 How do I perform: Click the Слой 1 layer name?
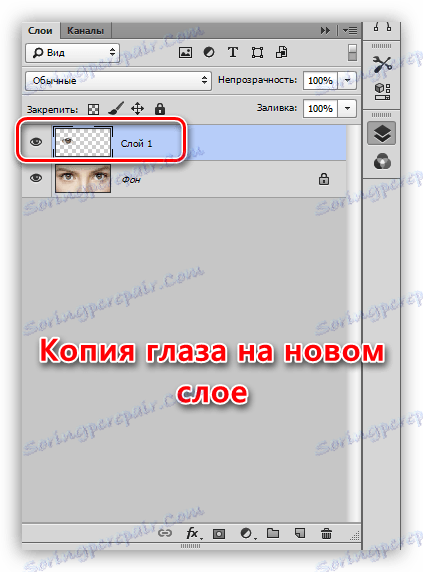136,144
